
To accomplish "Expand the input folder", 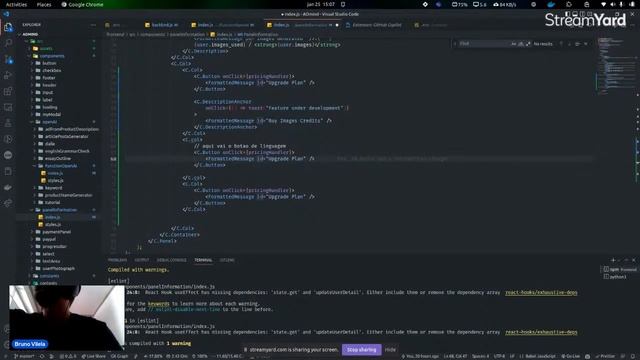I will pos(48,93).
